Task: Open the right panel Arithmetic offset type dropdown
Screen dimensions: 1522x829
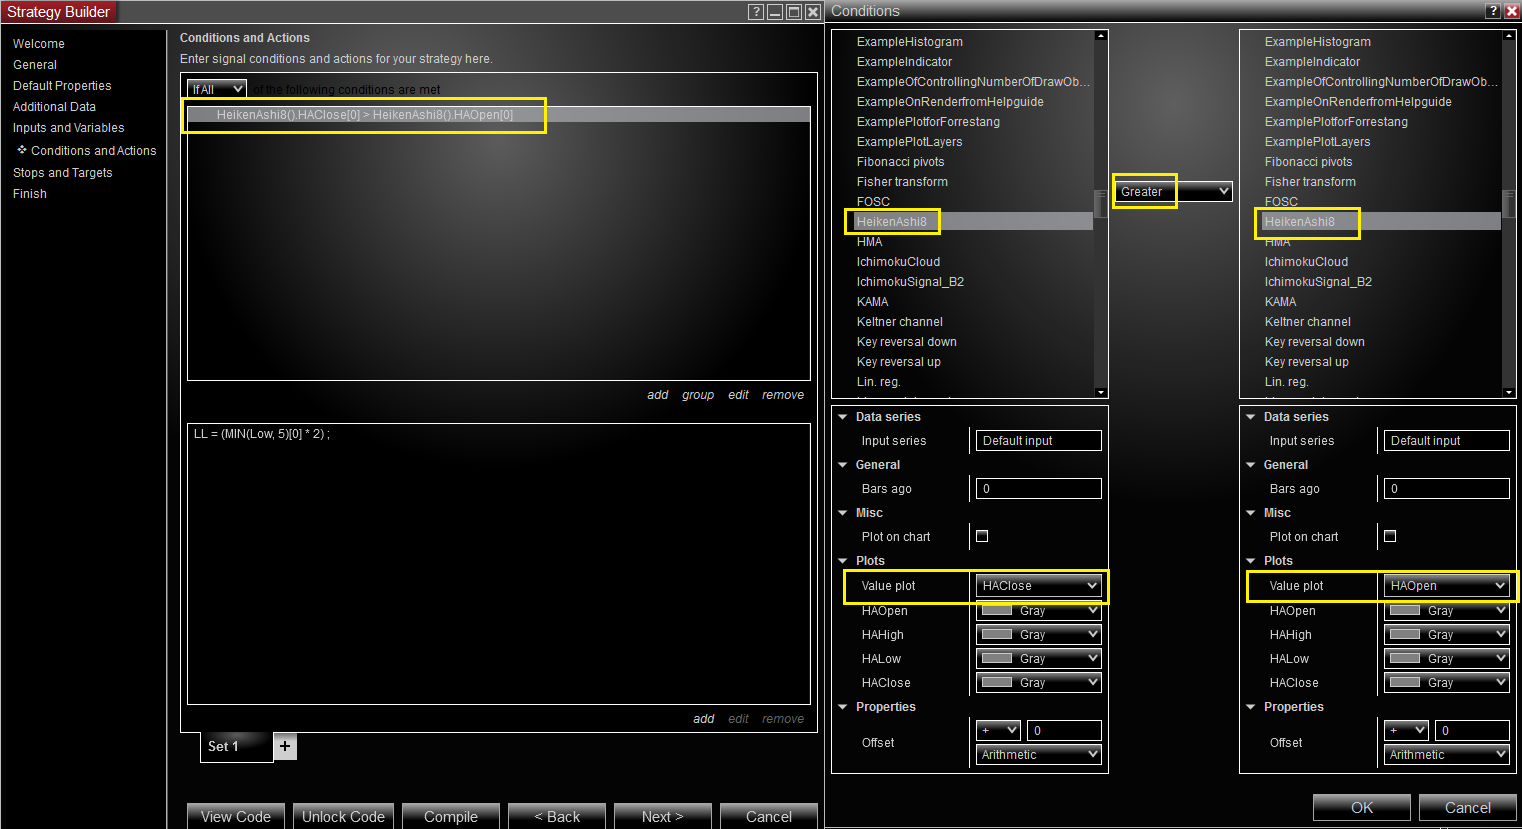Action: click(x=1447, y=755)
